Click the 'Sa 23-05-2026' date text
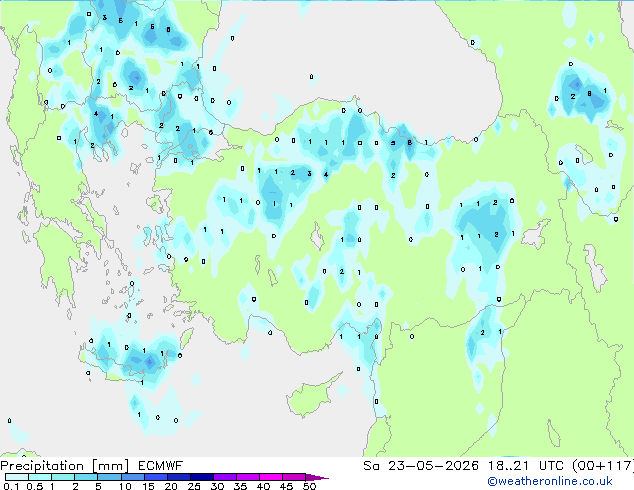The width and height of the screenshot is (634, 490). pyautogui.click(x=421, y=466)
